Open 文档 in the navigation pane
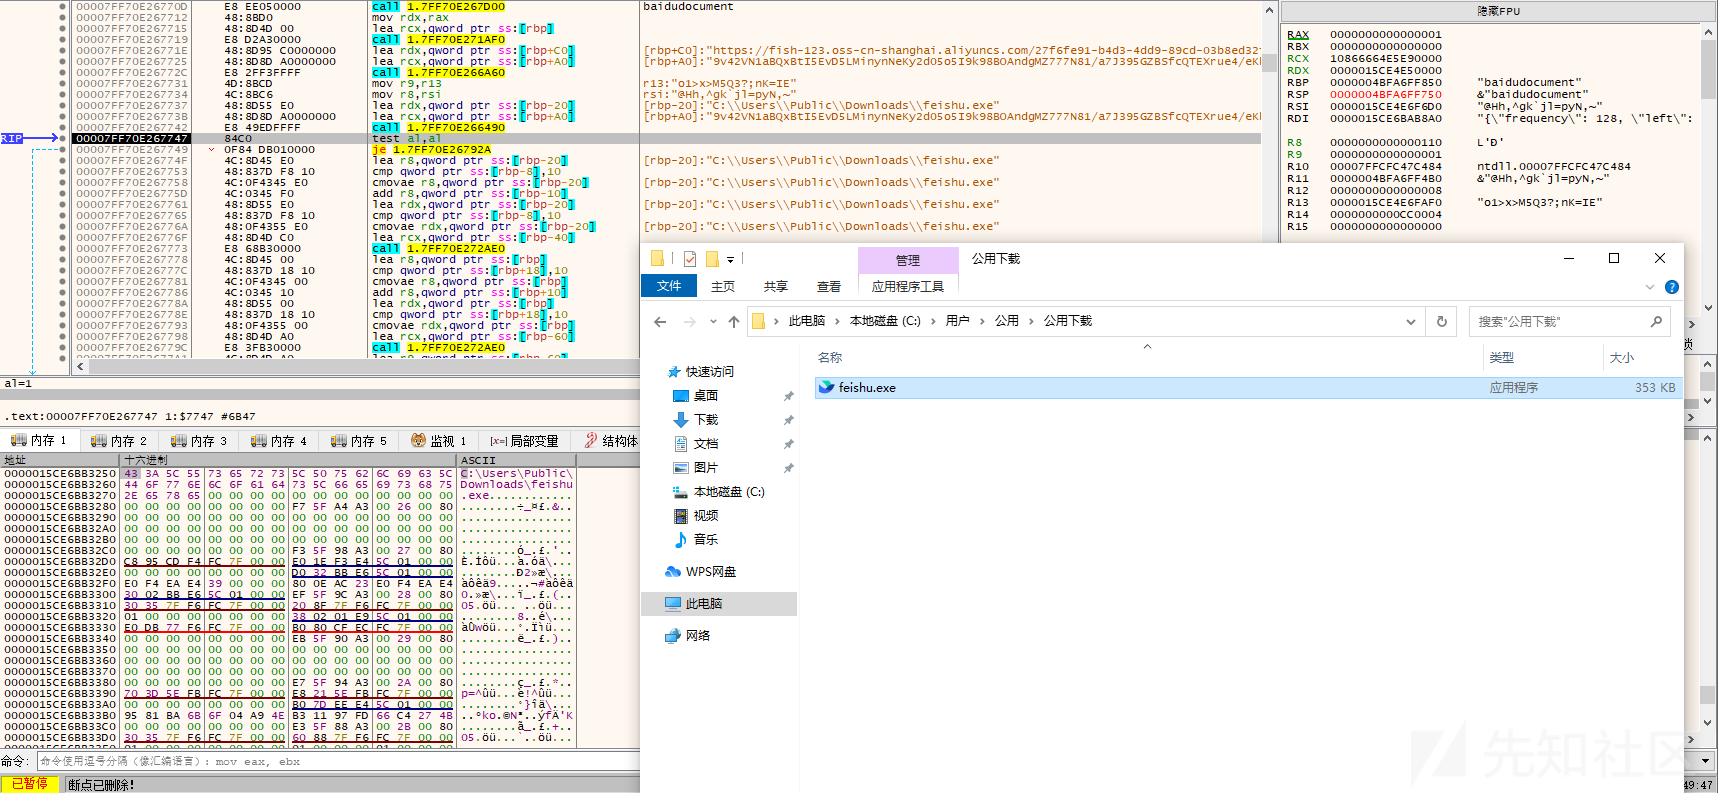Screen dimensions: 1718x793 pos(706,444)
